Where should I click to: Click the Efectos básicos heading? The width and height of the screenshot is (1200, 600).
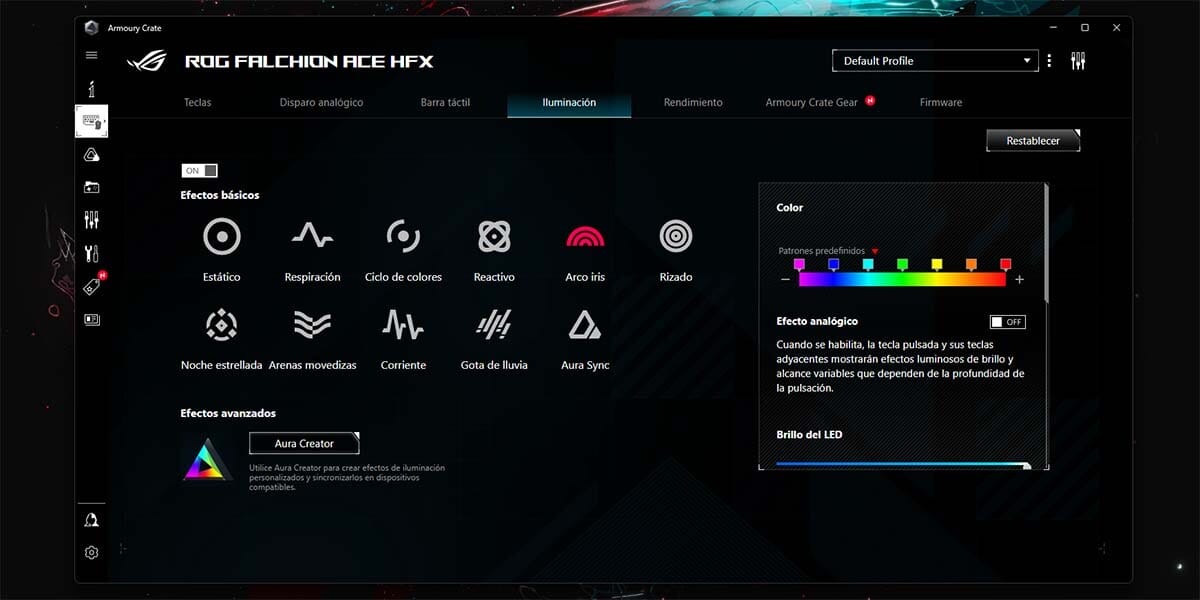[220, 195]
